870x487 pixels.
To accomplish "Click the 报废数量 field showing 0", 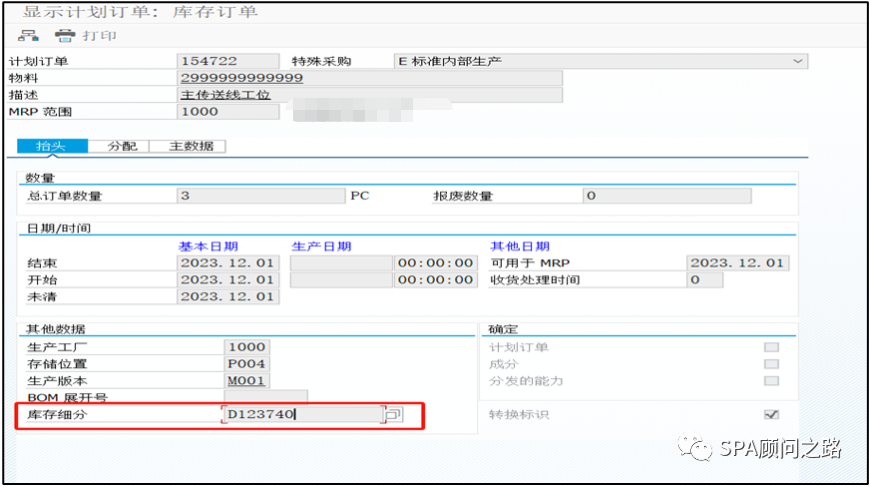I will (667, 196).
